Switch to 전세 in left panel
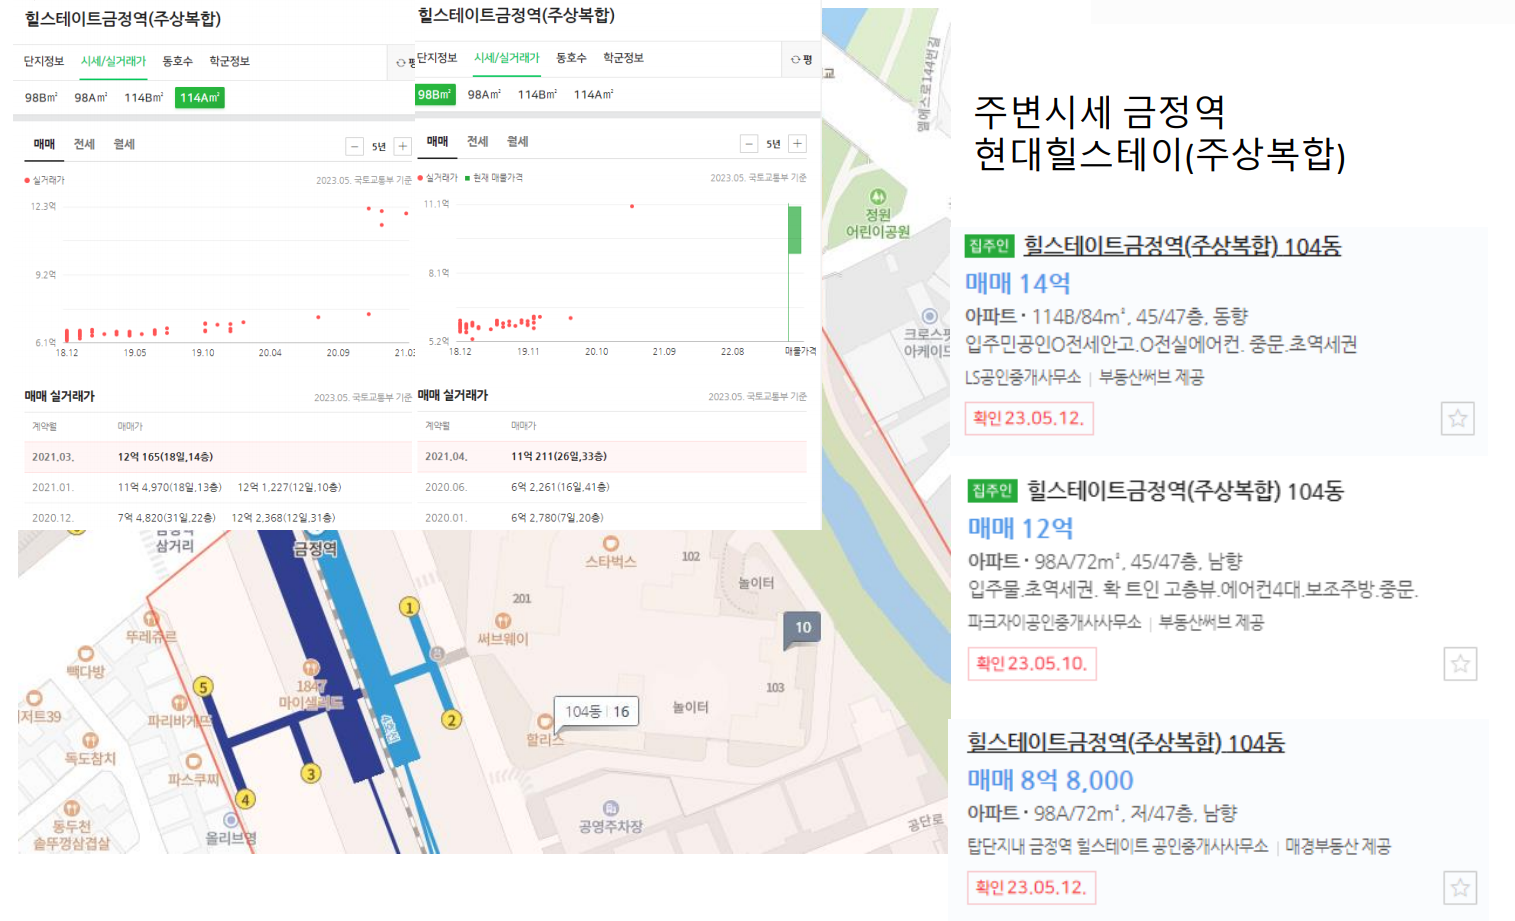This screenshot has height=921, width=1515. (x=84, y=144)
